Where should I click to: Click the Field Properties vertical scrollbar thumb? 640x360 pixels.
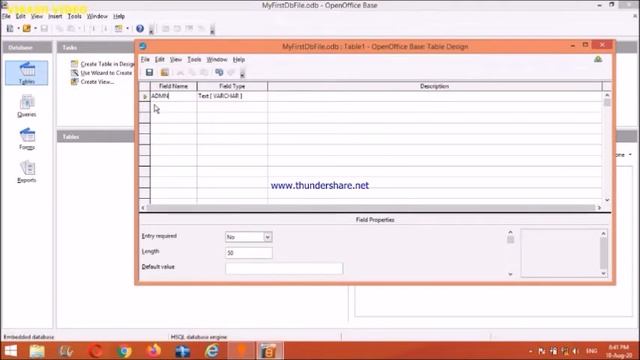(x=510, y=240)
